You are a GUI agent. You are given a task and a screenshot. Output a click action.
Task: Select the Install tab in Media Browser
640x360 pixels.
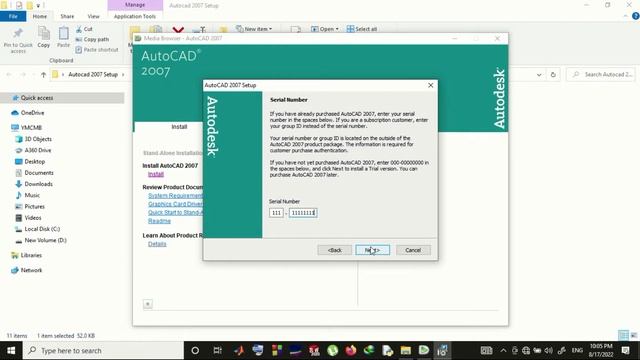pyautogui.click(x=179, y=127)
